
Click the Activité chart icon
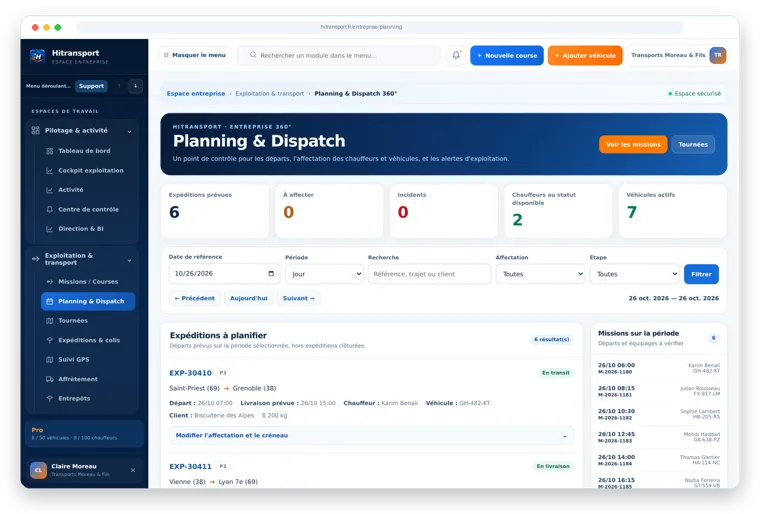(x=49, y=190)
